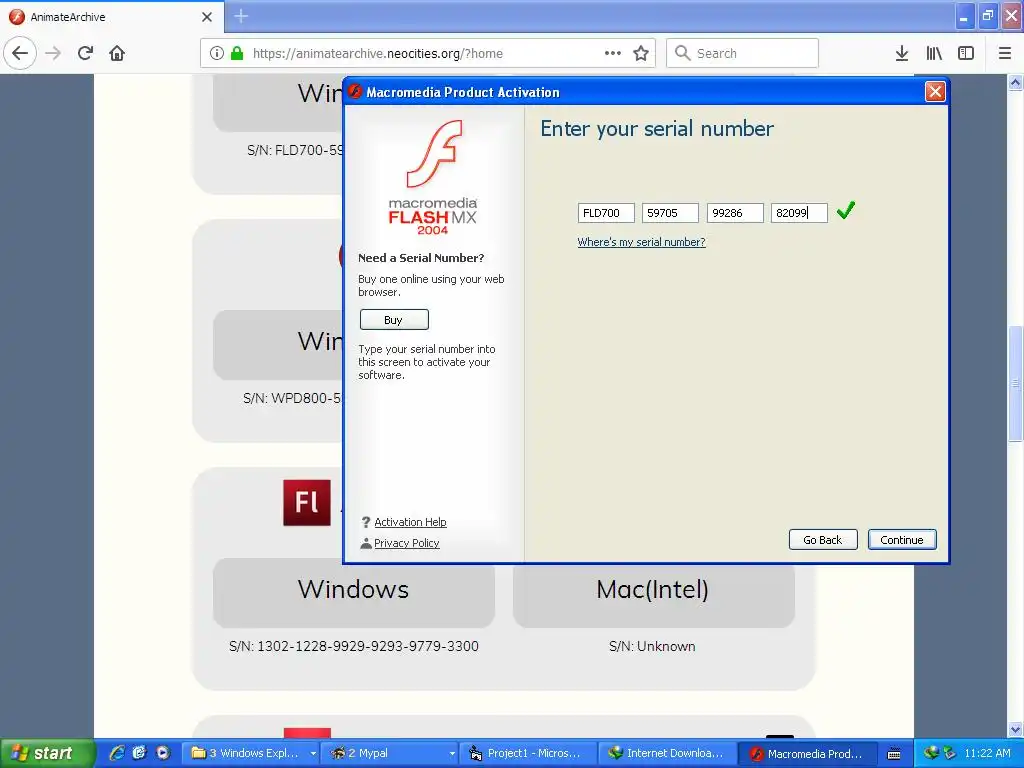Image resolution: width=1024 pixels, height=768 pixels.
Task: Click the page scrollbar thumb
Action: click(x=1015, y=384)
